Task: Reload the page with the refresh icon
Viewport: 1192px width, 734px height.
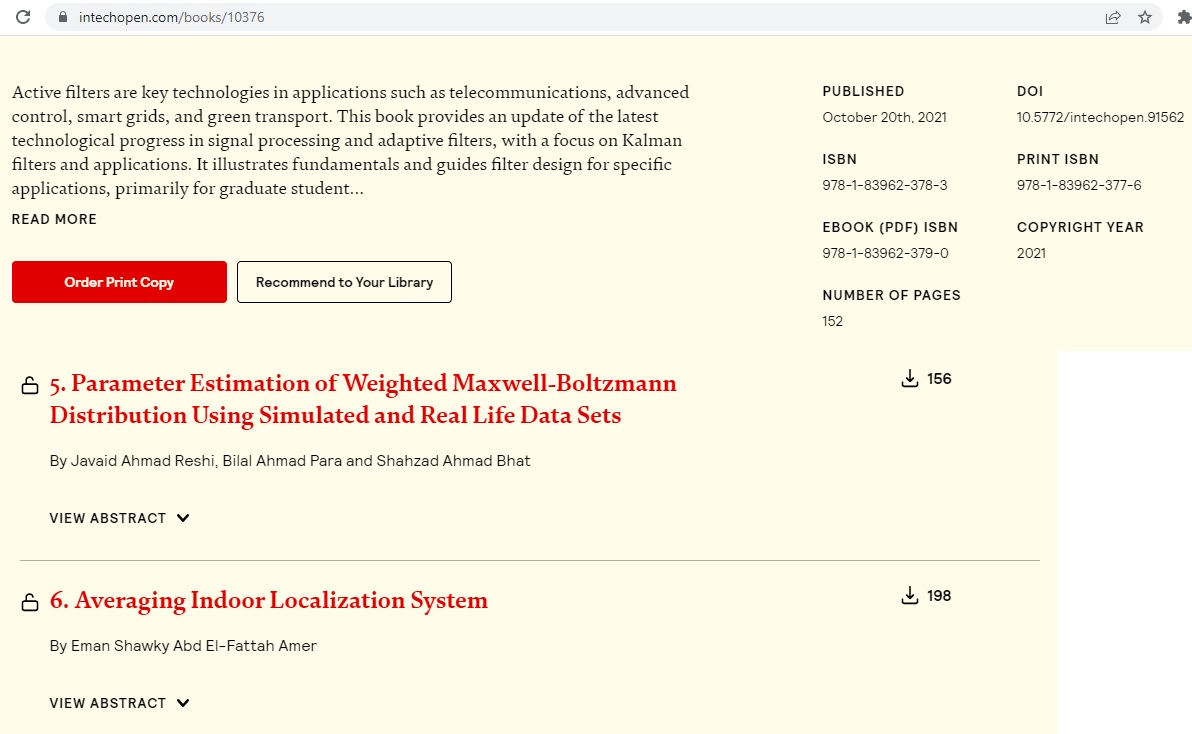Action: 23,17
